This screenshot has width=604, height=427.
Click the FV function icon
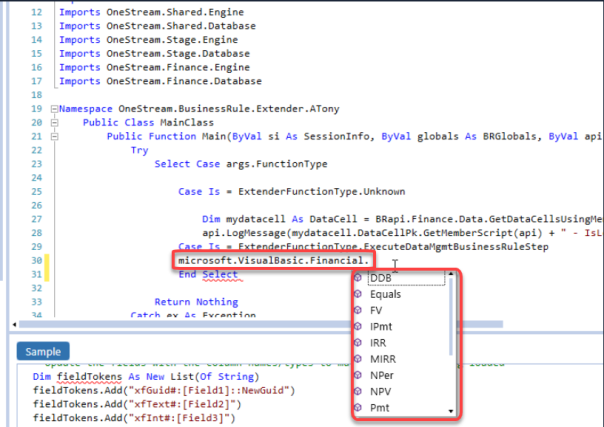coord(359,311)
